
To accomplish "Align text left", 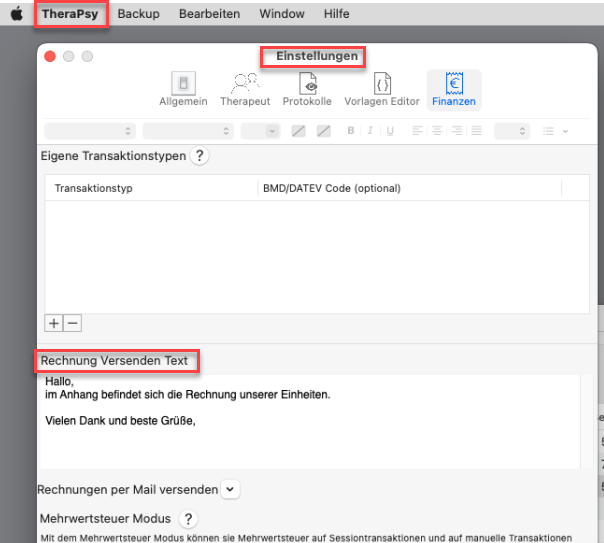I will [x=417, y=131].
